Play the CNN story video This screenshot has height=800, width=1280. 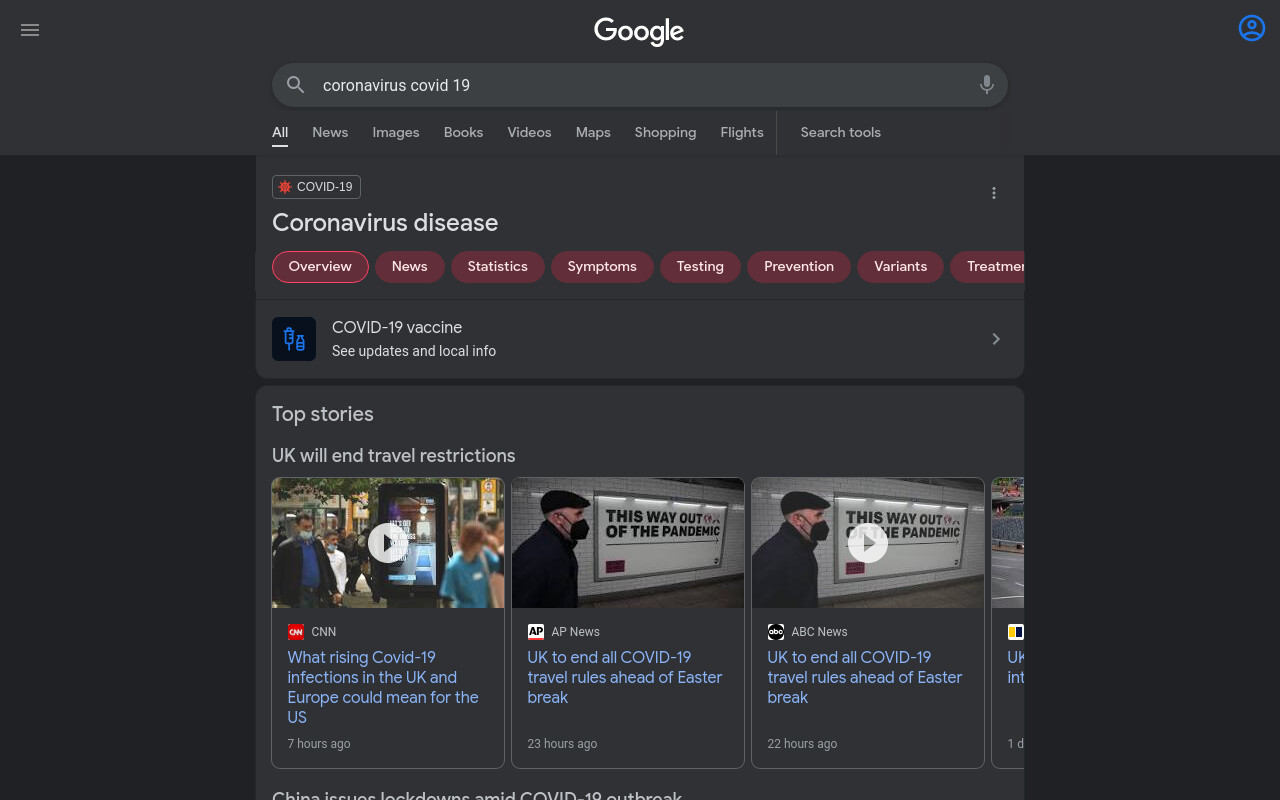coord(388,543)
